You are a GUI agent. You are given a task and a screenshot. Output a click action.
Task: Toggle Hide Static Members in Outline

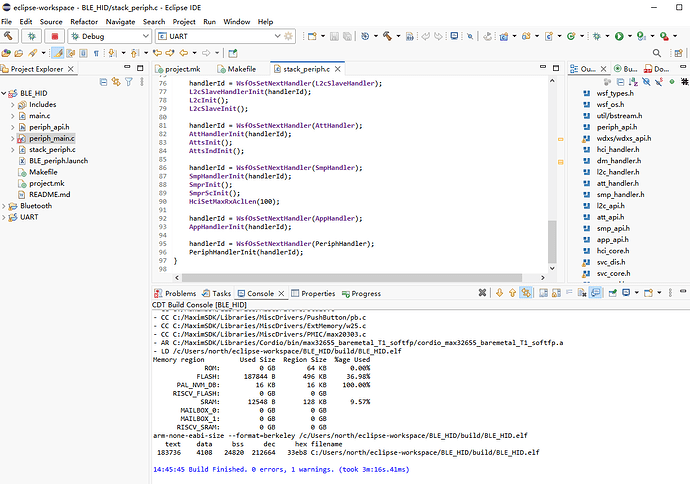coord(659,82)
